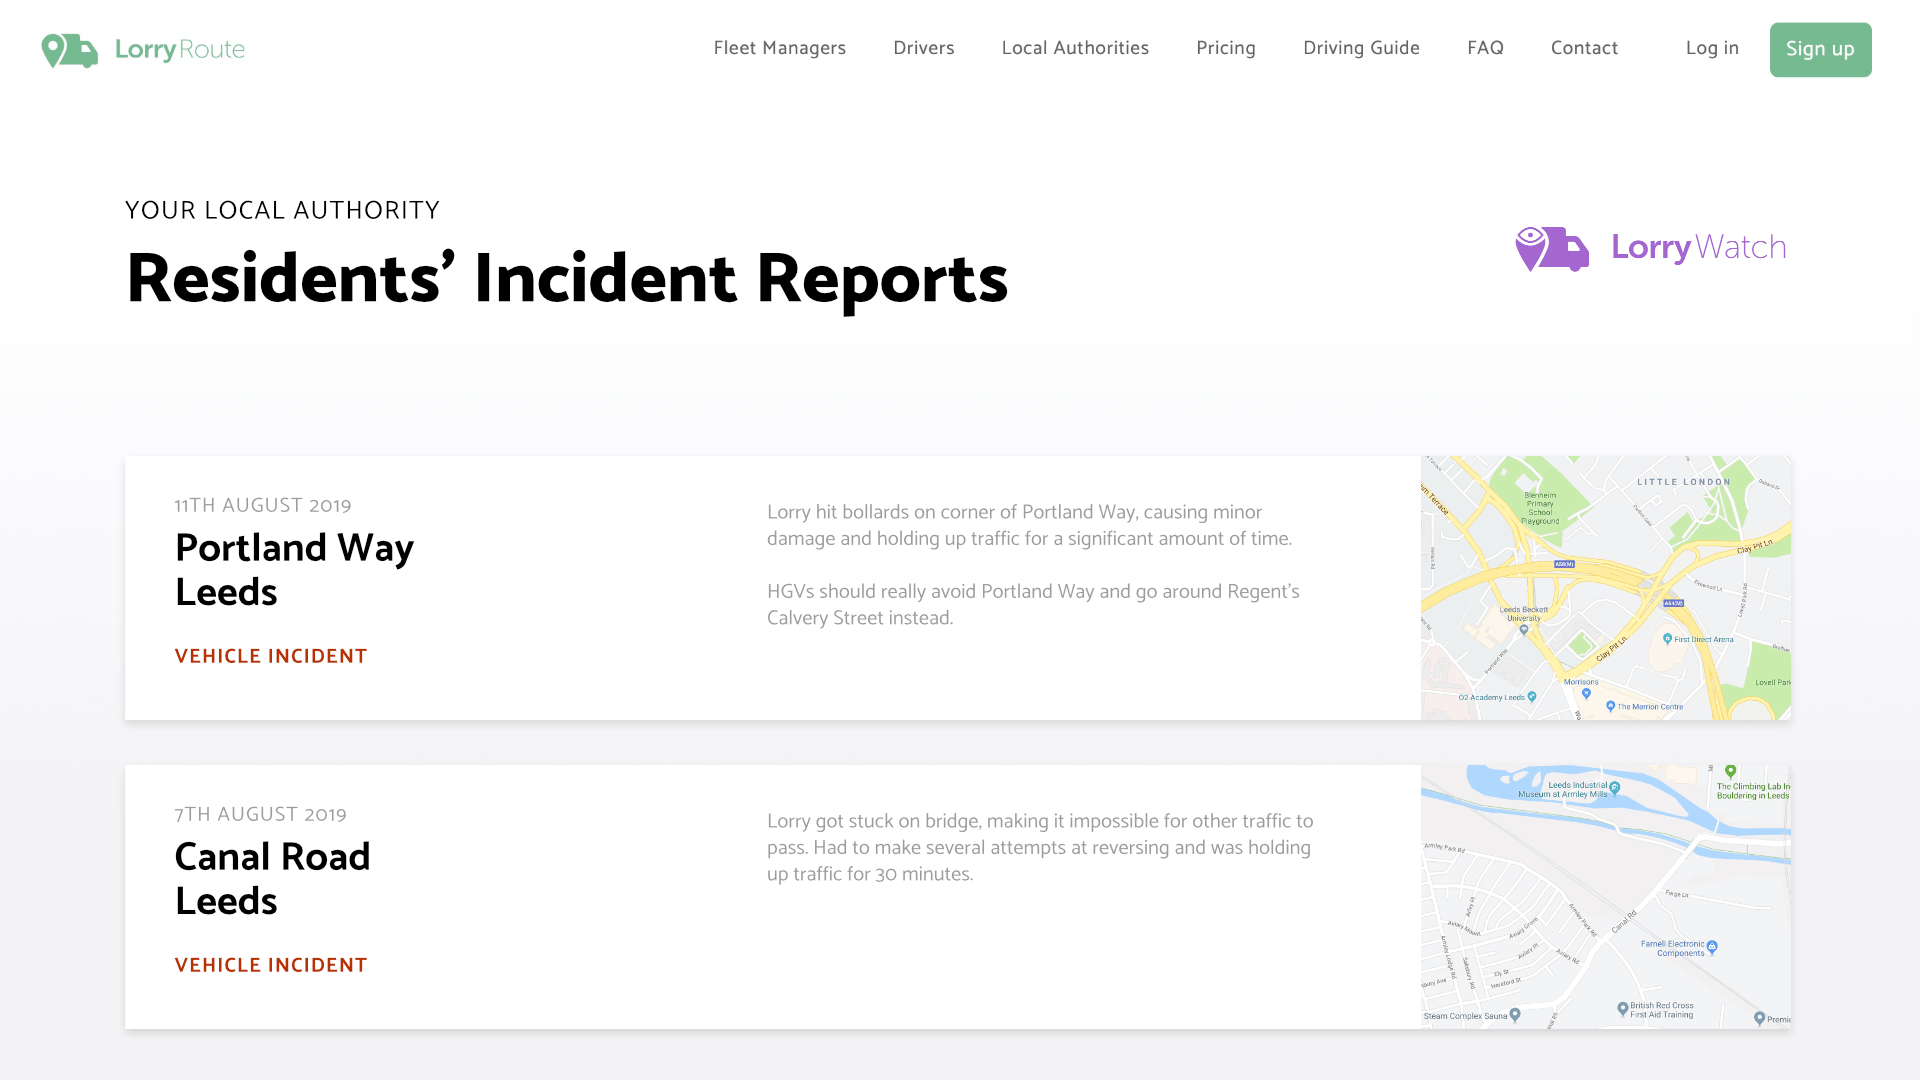Click O2 Academy Leeds map pin
The image size is (1920, 1080).
(1532, 696)
